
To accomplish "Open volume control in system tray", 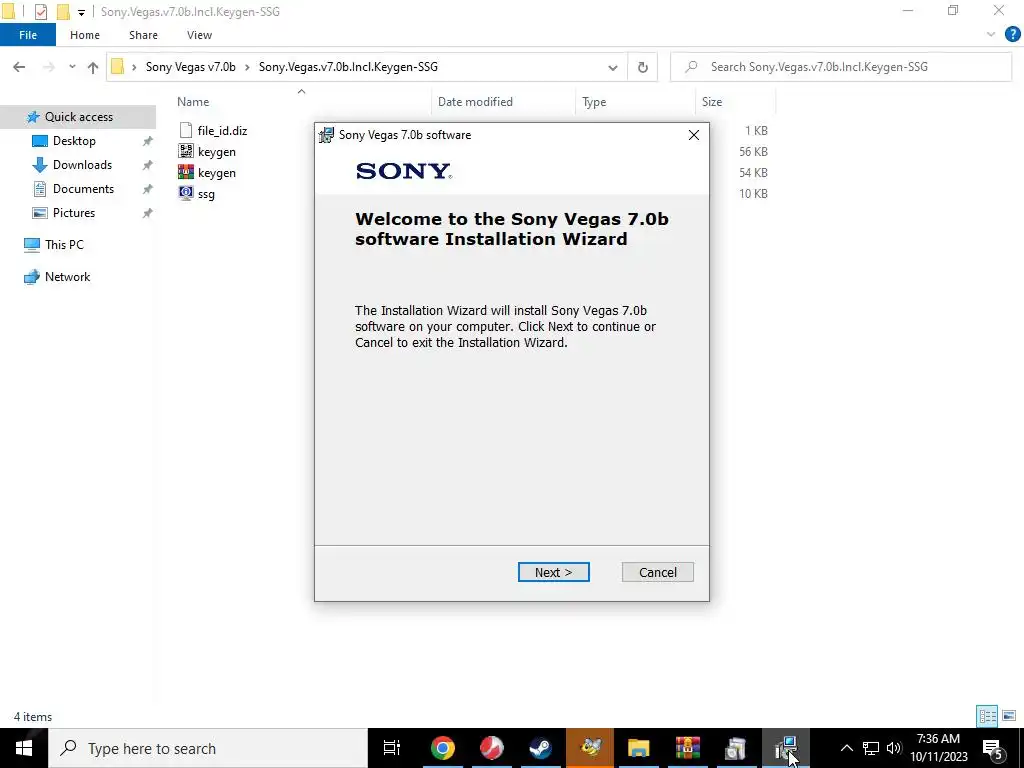I will point(893,748).
